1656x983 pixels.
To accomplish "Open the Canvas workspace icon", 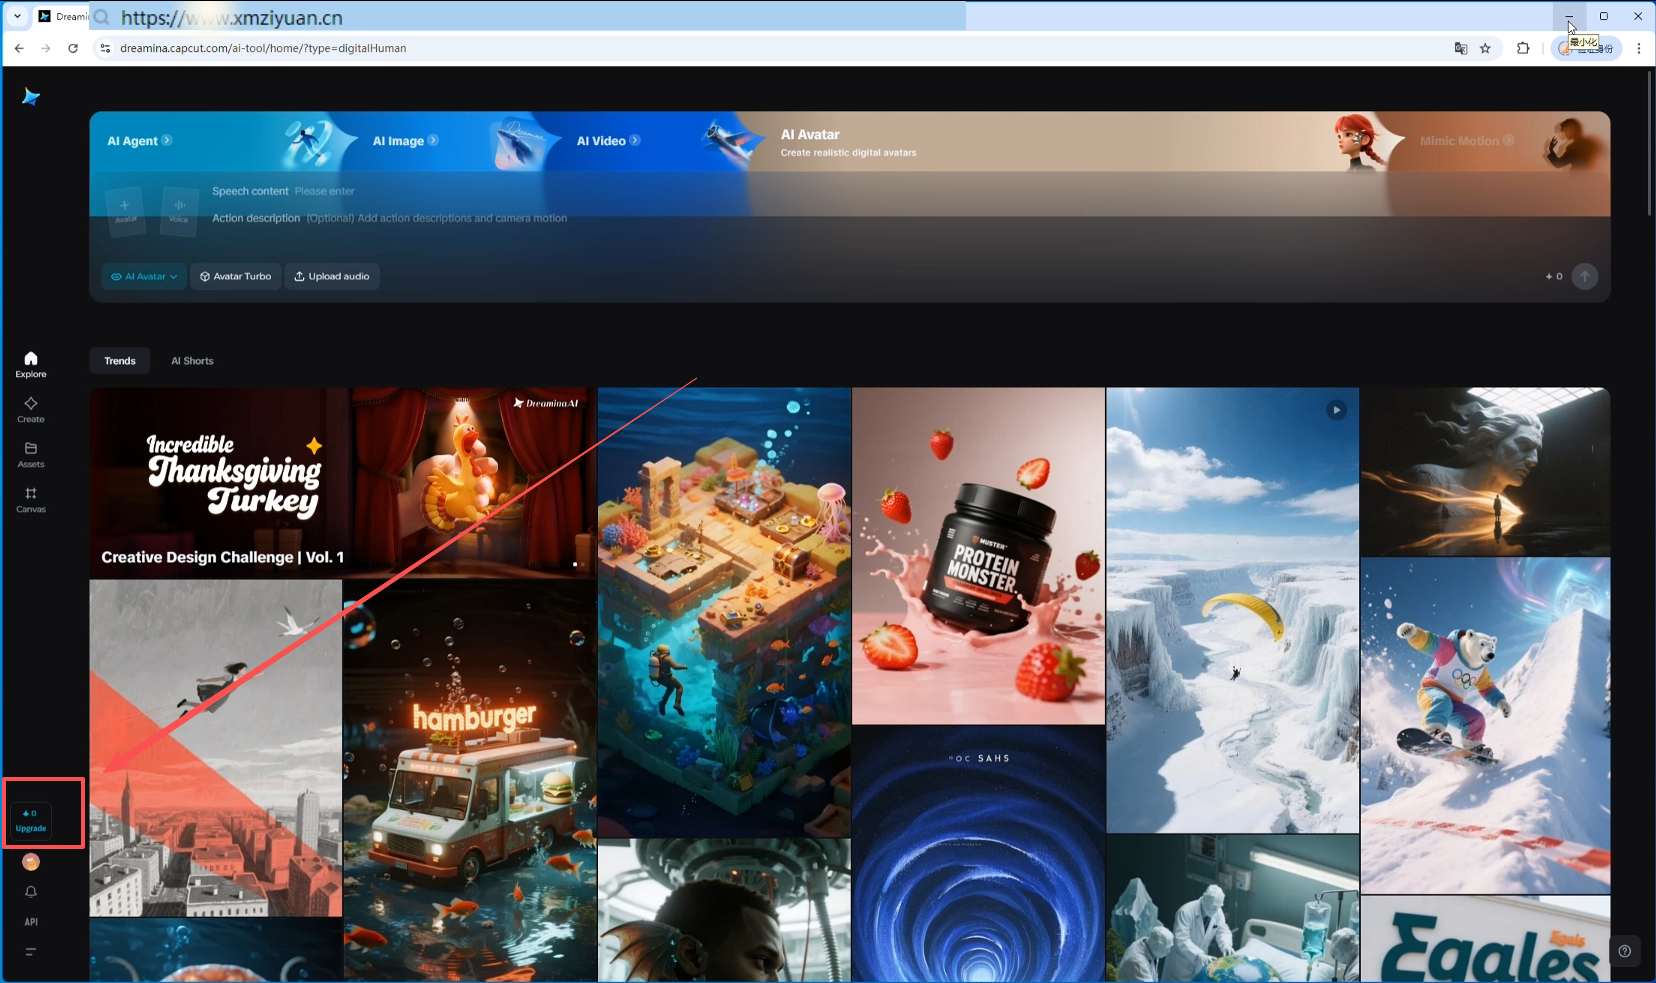I will pyautogui.click(x=31, y=499).
